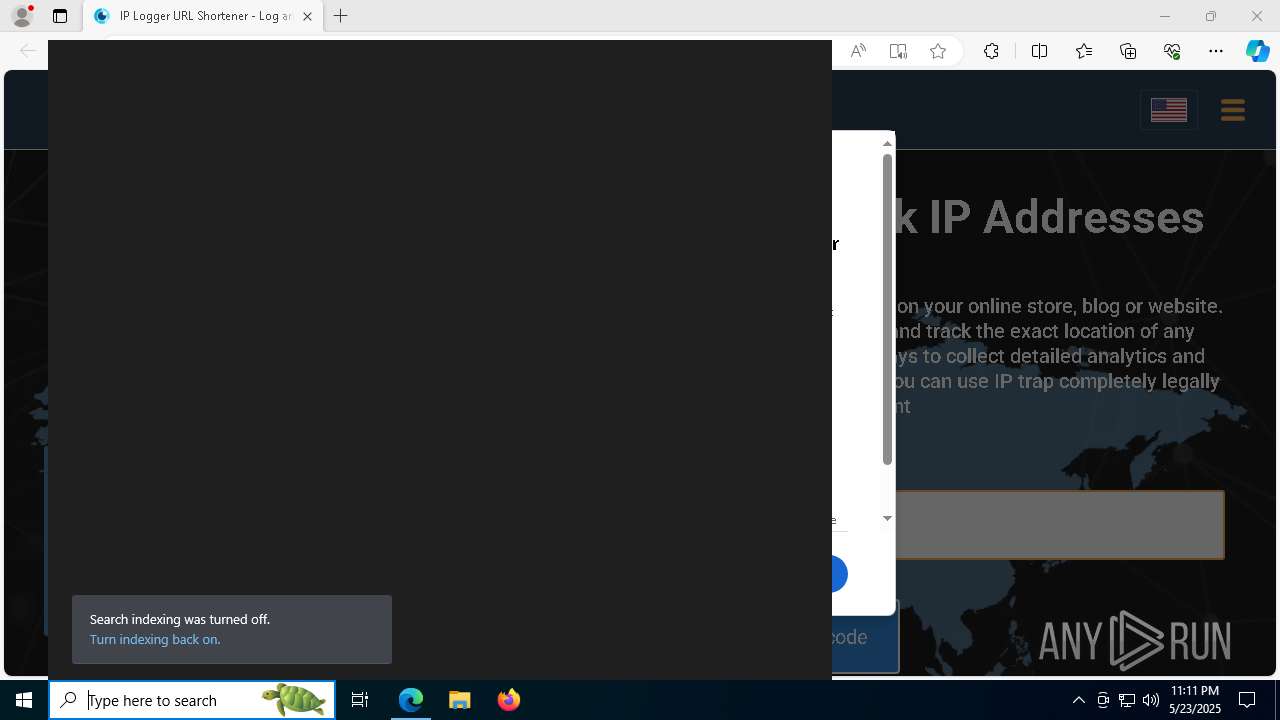Click the popup scrollbar up arrow
This screenshot has width=1280, height=720.
click(x=887, y=144)
